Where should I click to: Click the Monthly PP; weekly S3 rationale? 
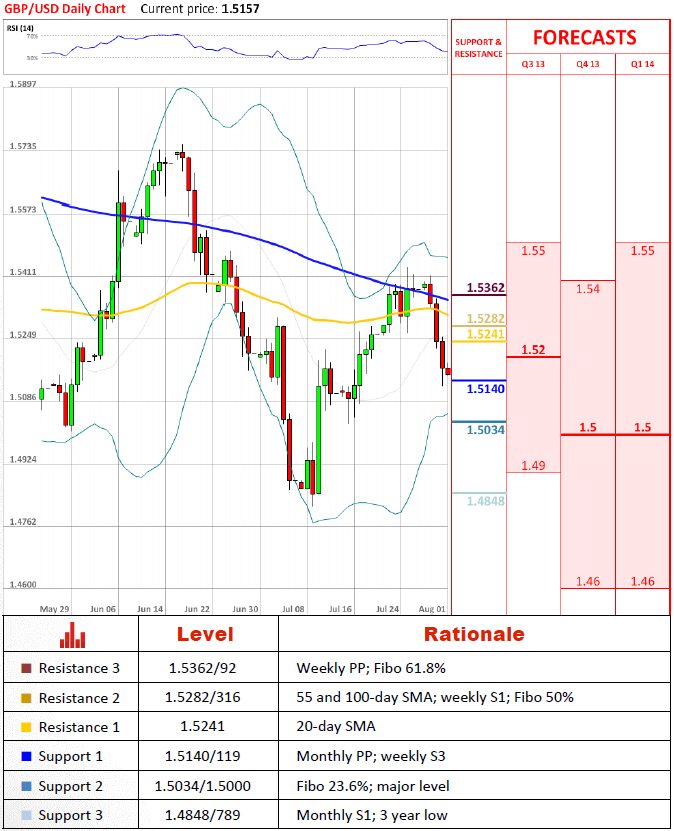click(371, 756)
